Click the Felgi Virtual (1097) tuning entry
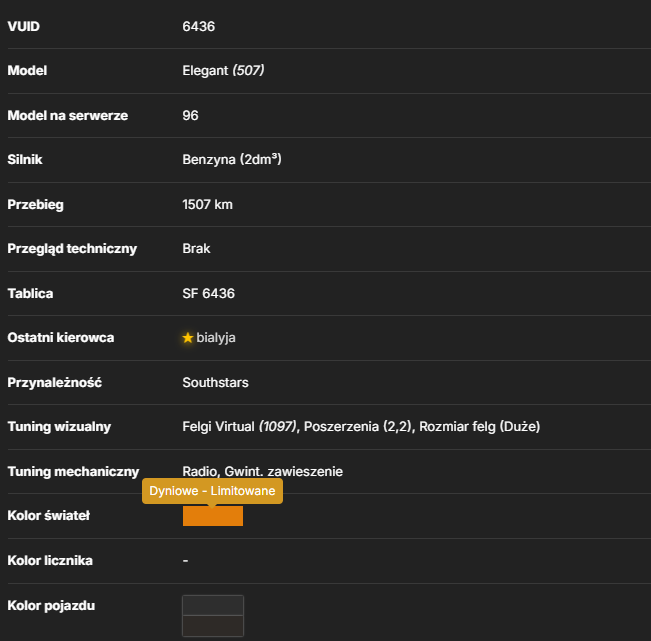 (240, 427)
